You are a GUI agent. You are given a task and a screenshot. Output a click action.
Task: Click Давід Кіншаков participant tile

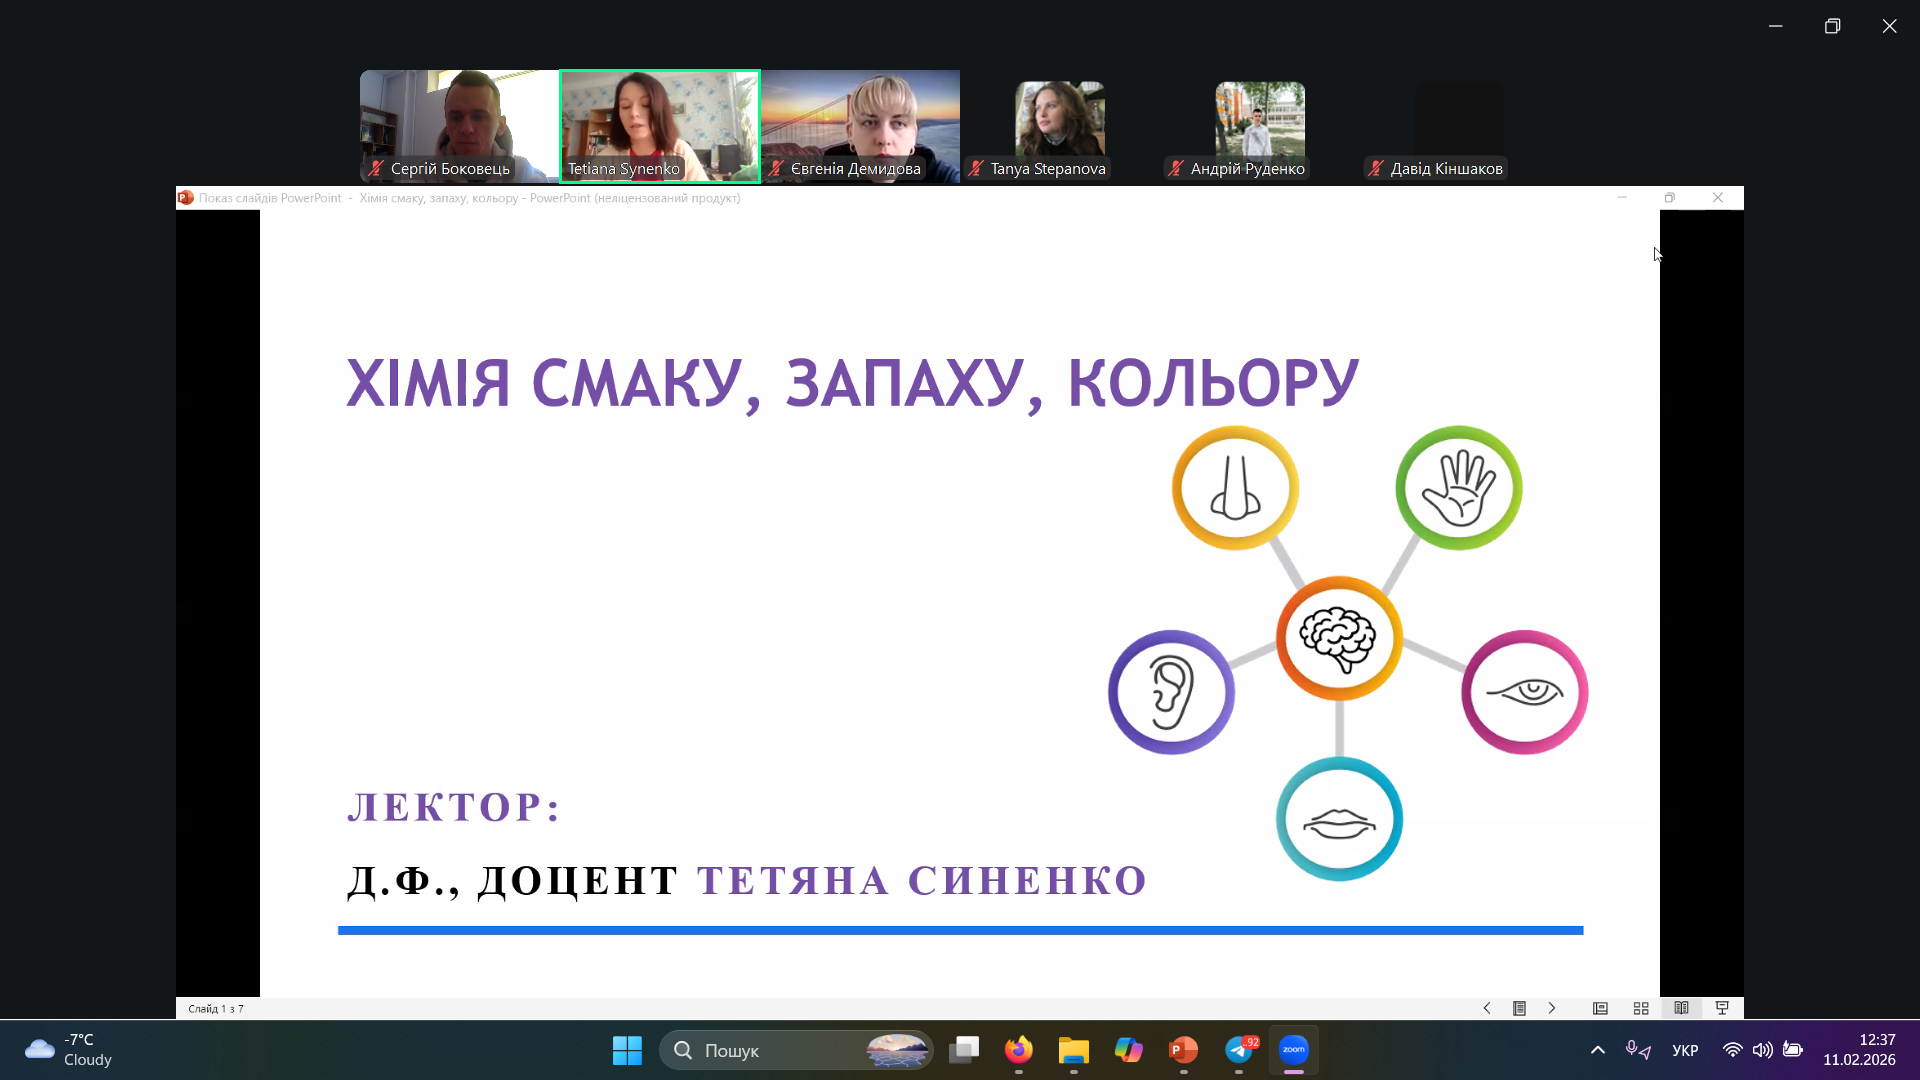coord(1458,125)
